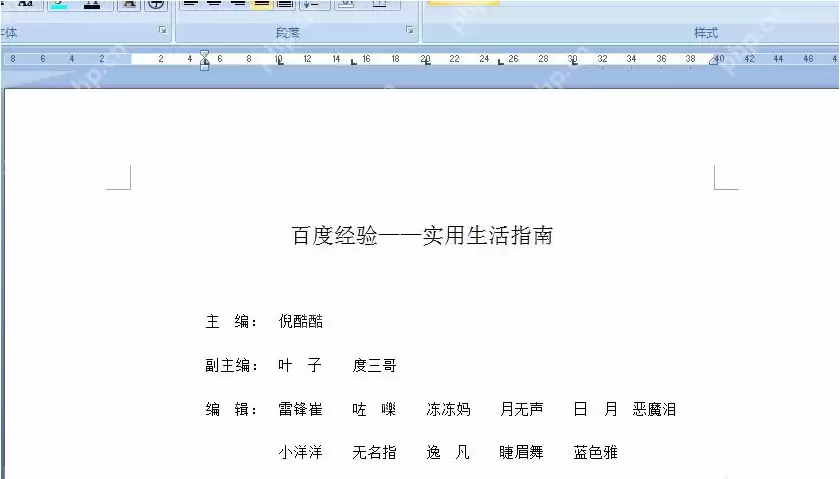Open the 段落 paragraph dialog launcher arrow

tap(410, 31)
